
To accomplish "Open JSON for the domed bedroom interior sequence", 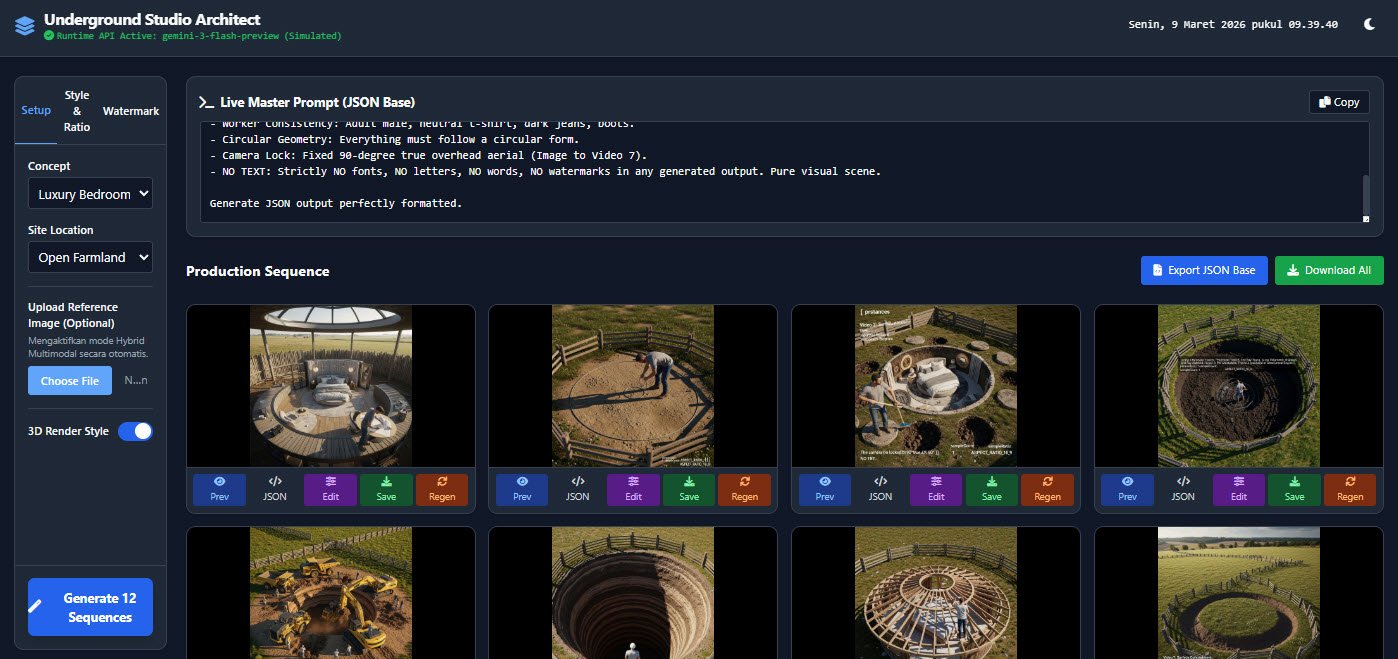I will [275, 490].
